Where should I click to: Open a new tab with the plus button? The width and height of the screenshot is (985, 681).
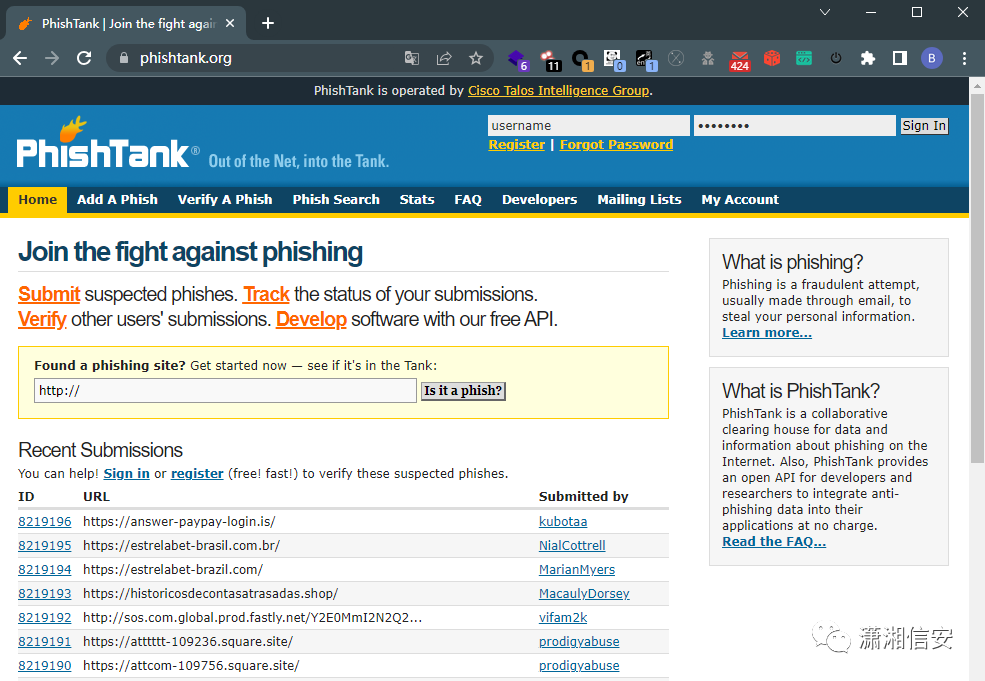point(268,23)
